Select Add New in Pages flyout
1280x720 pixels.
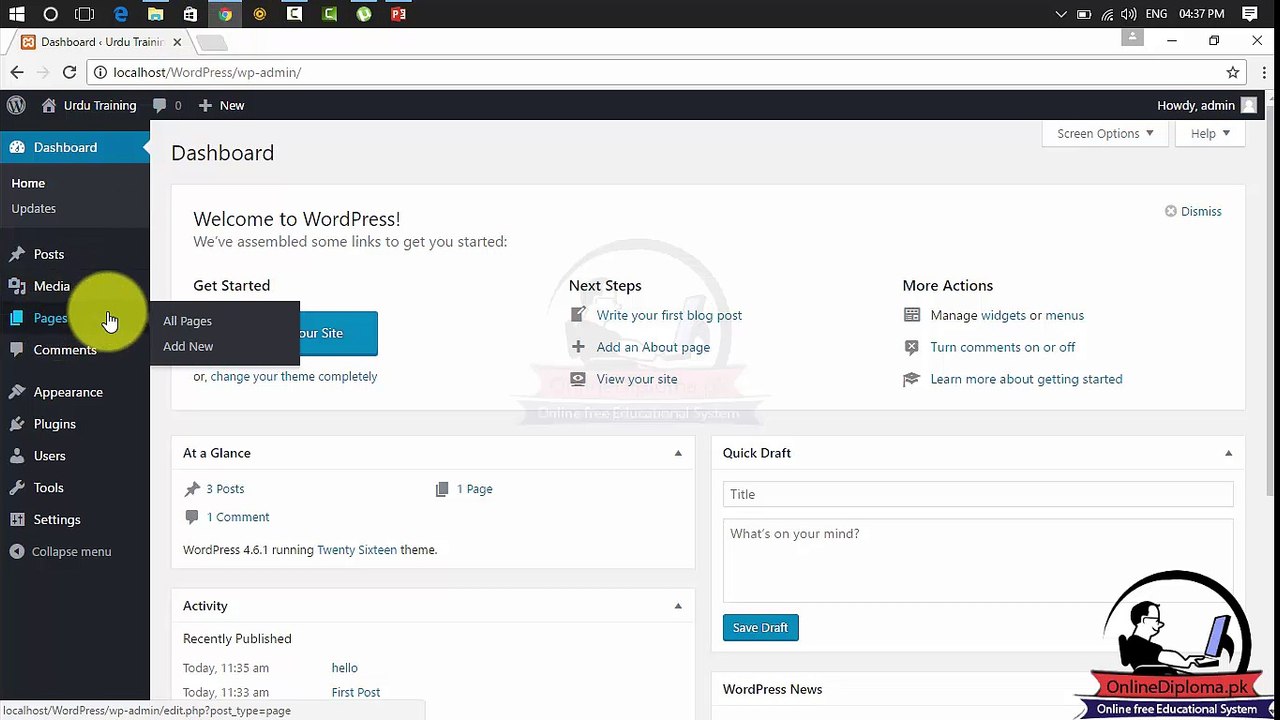[x=188, y=346]
